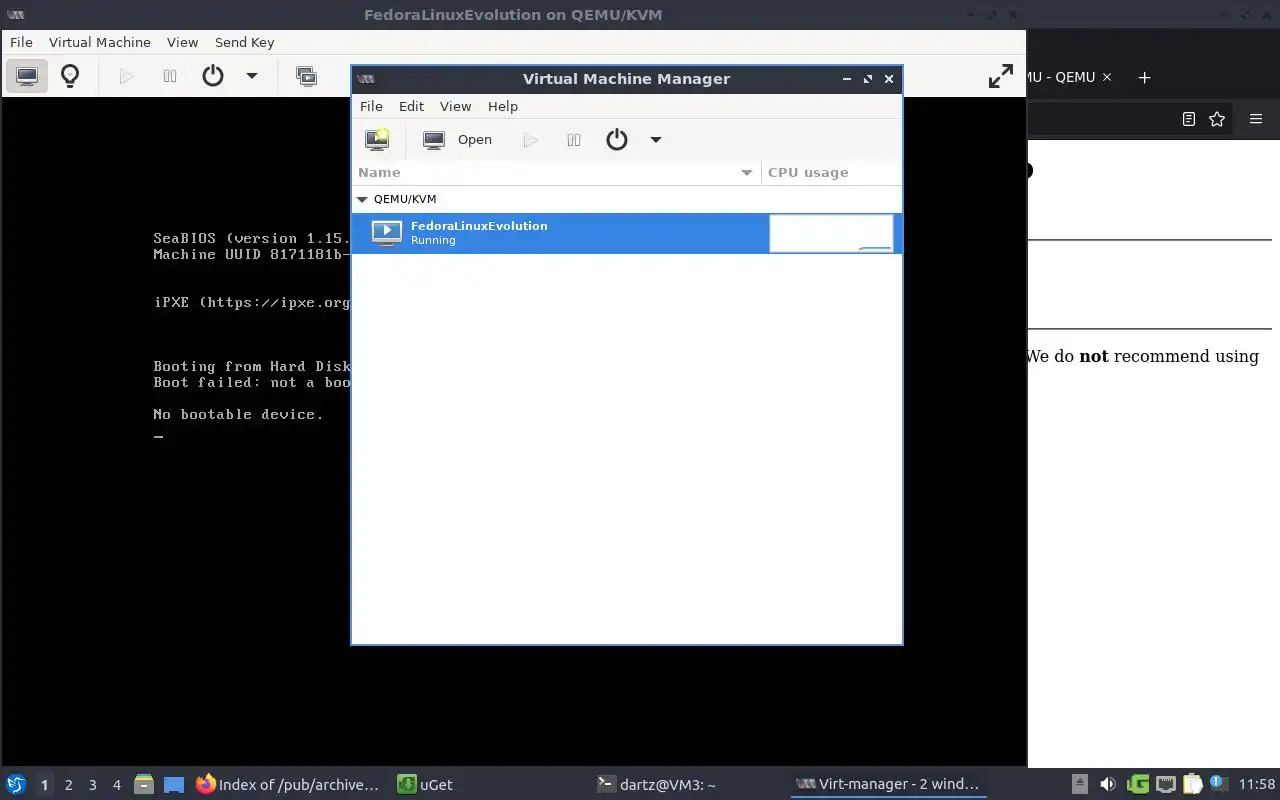Click the CPU usage column header
1280x800 pixels.
[x=831, y=172]
